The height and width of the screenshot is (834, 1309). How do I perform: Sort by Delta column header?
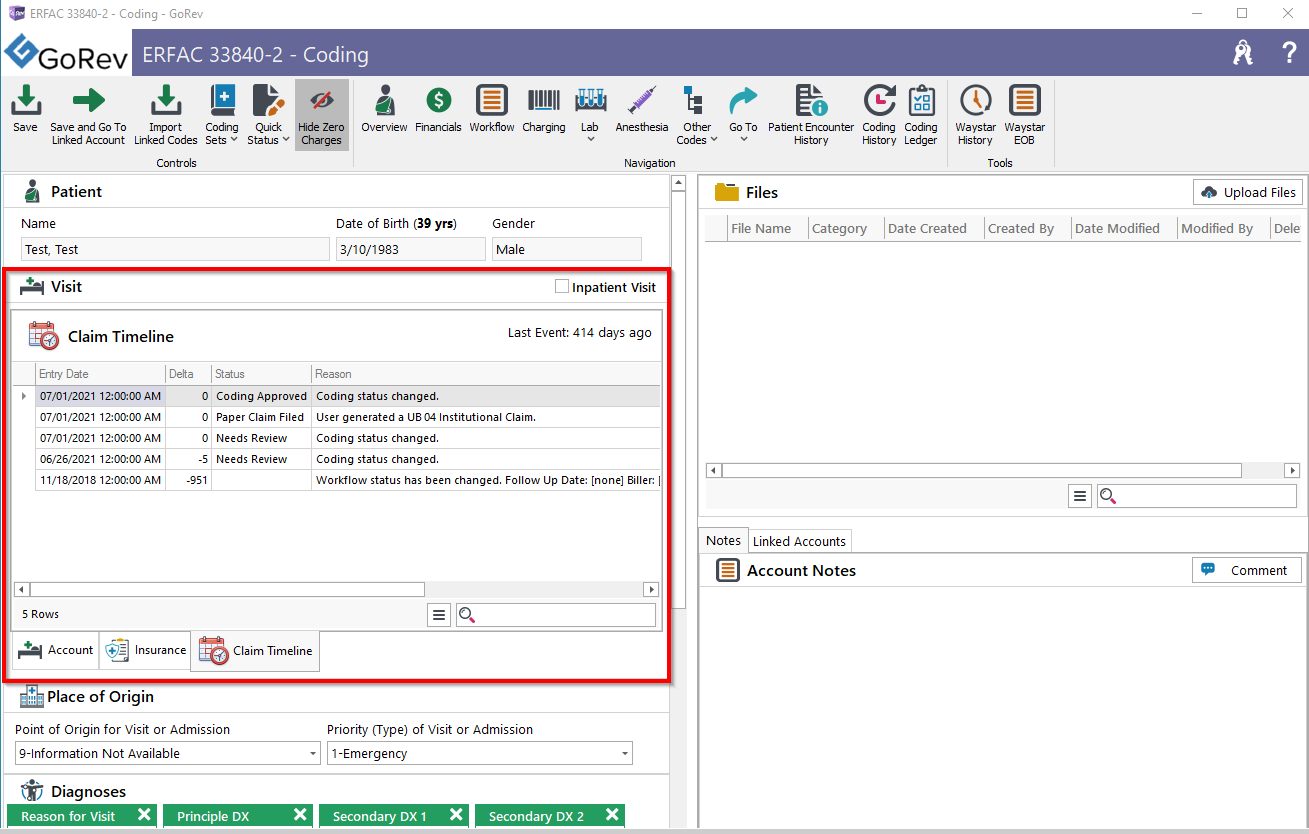click(x=187, y=374)
